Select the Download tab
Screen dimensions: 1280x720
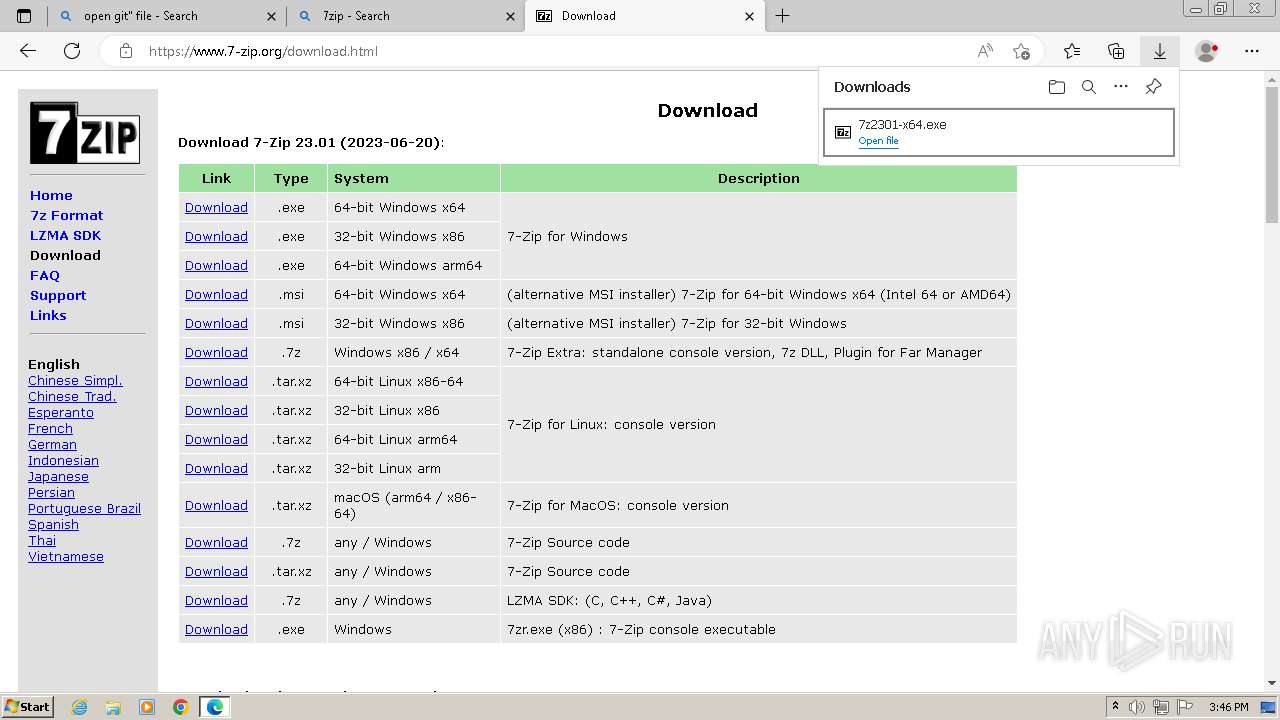pos(645,16)
